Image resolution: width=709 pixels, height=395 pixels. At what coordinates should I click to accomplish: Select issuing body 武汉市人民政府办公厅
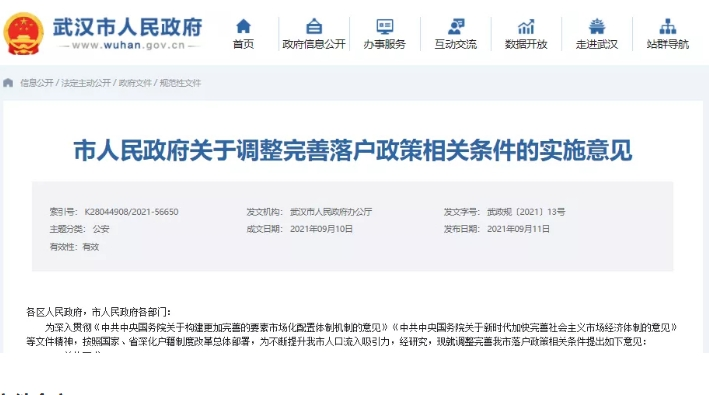[331, 212]
